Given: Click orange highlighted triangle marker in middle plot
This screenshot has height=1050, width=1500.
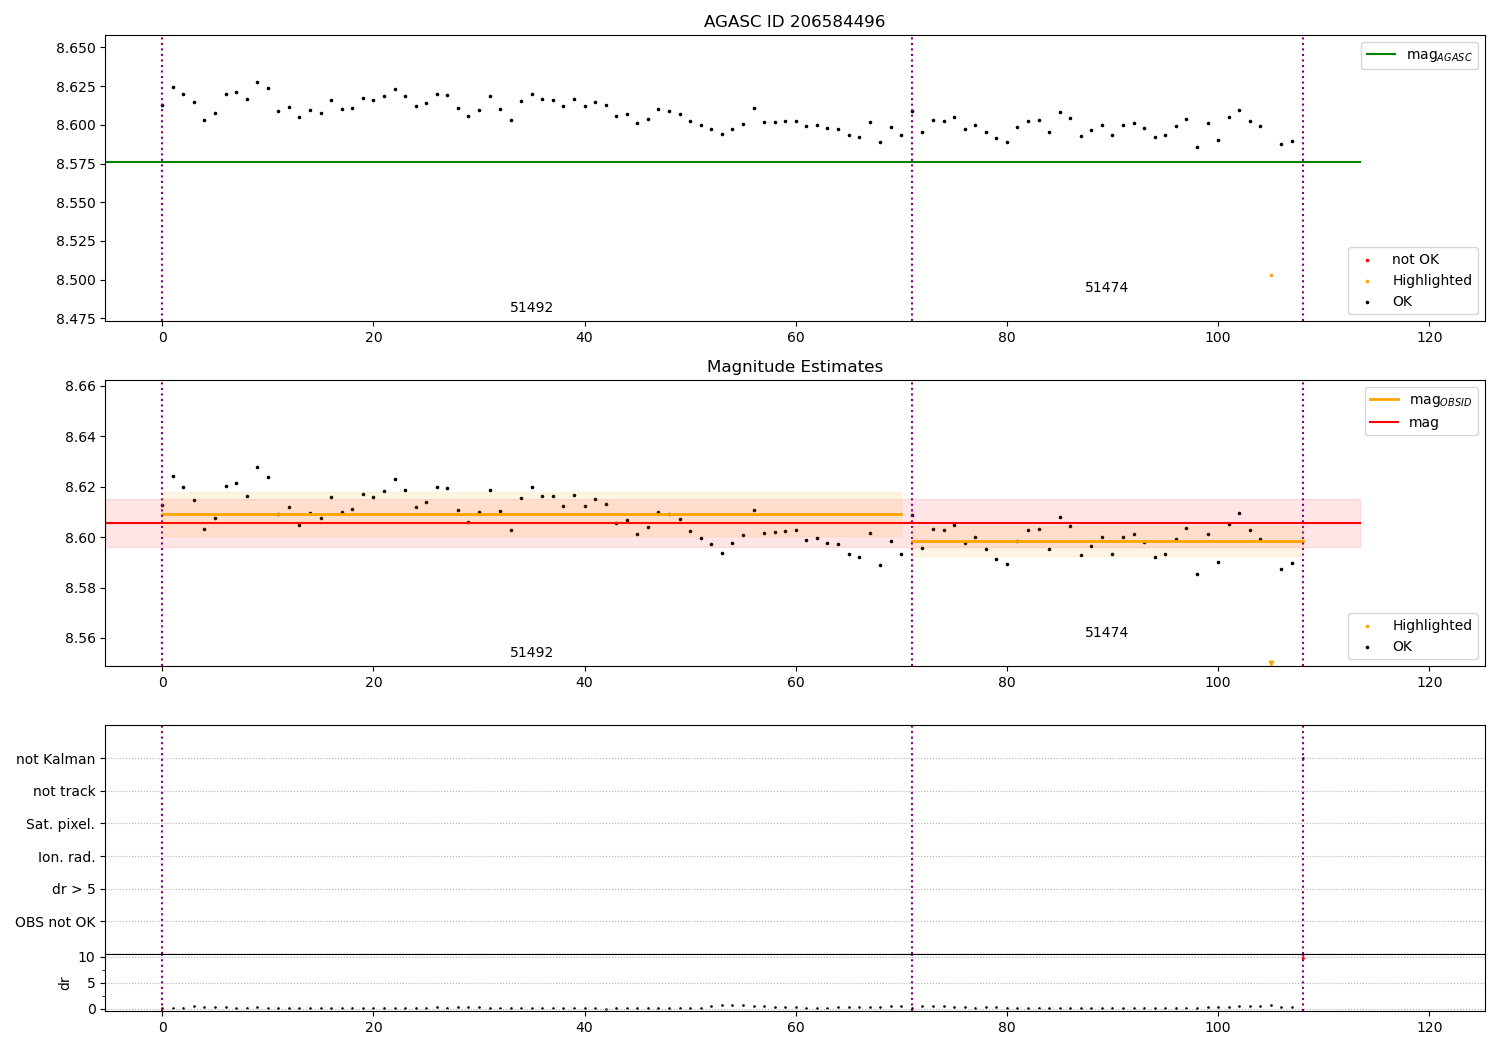Looking at the screenshot, I should [1271, 663].
